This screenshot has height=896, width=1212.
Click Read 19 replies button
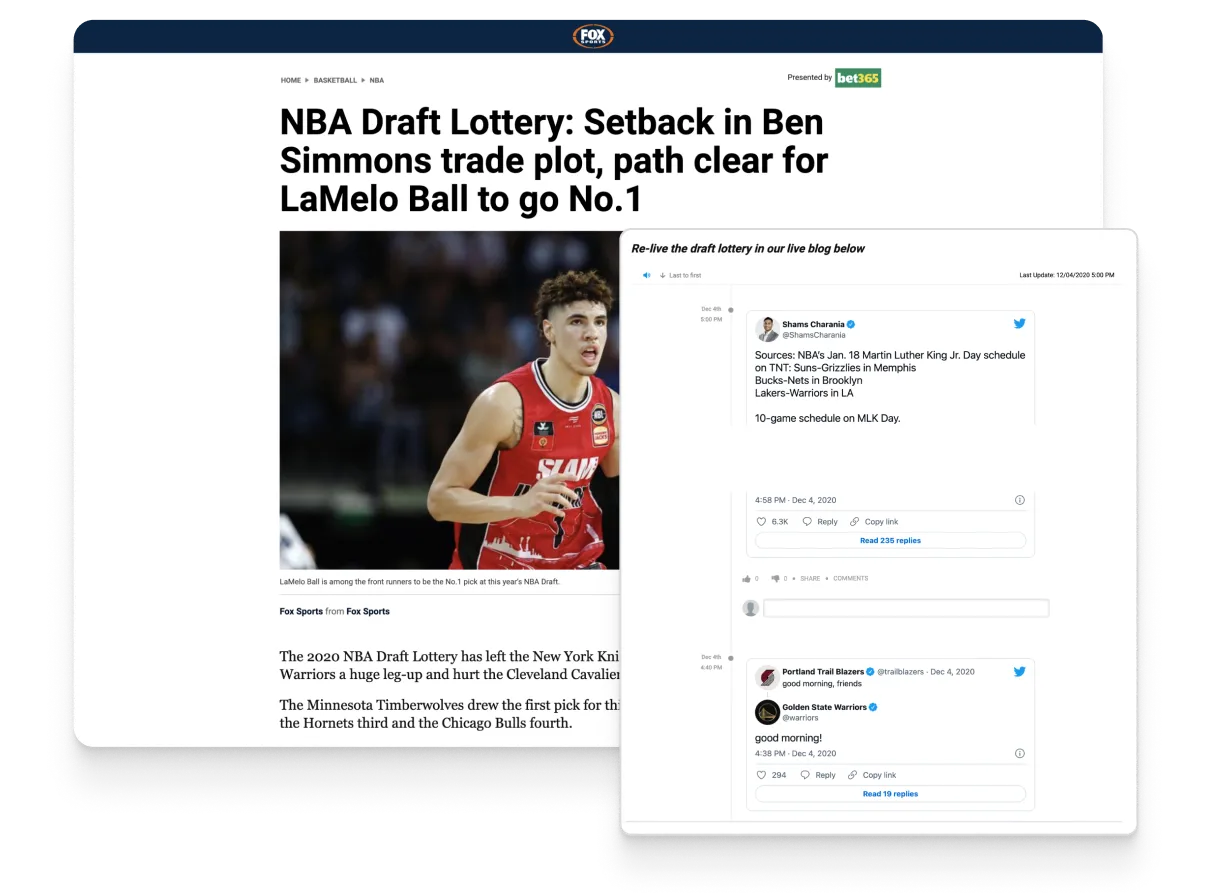pos(890,794)
